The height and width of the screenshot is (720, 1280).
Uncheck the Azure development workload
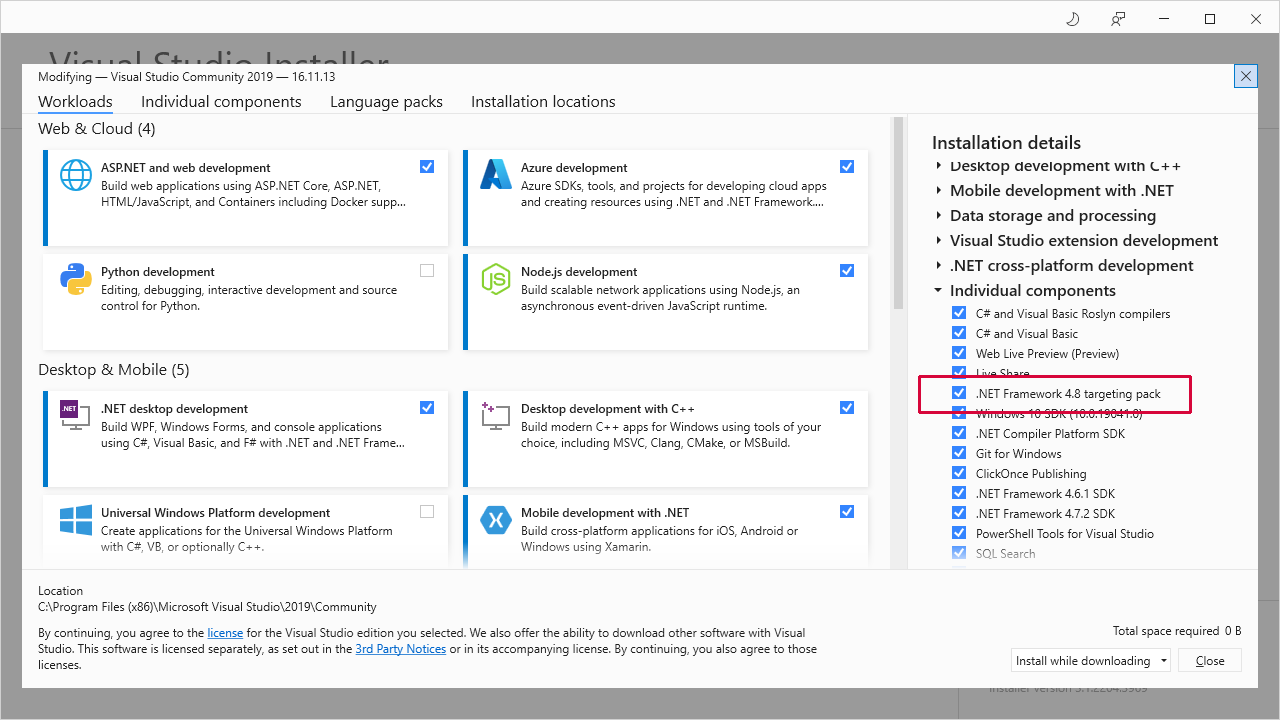tap(847, 166)
